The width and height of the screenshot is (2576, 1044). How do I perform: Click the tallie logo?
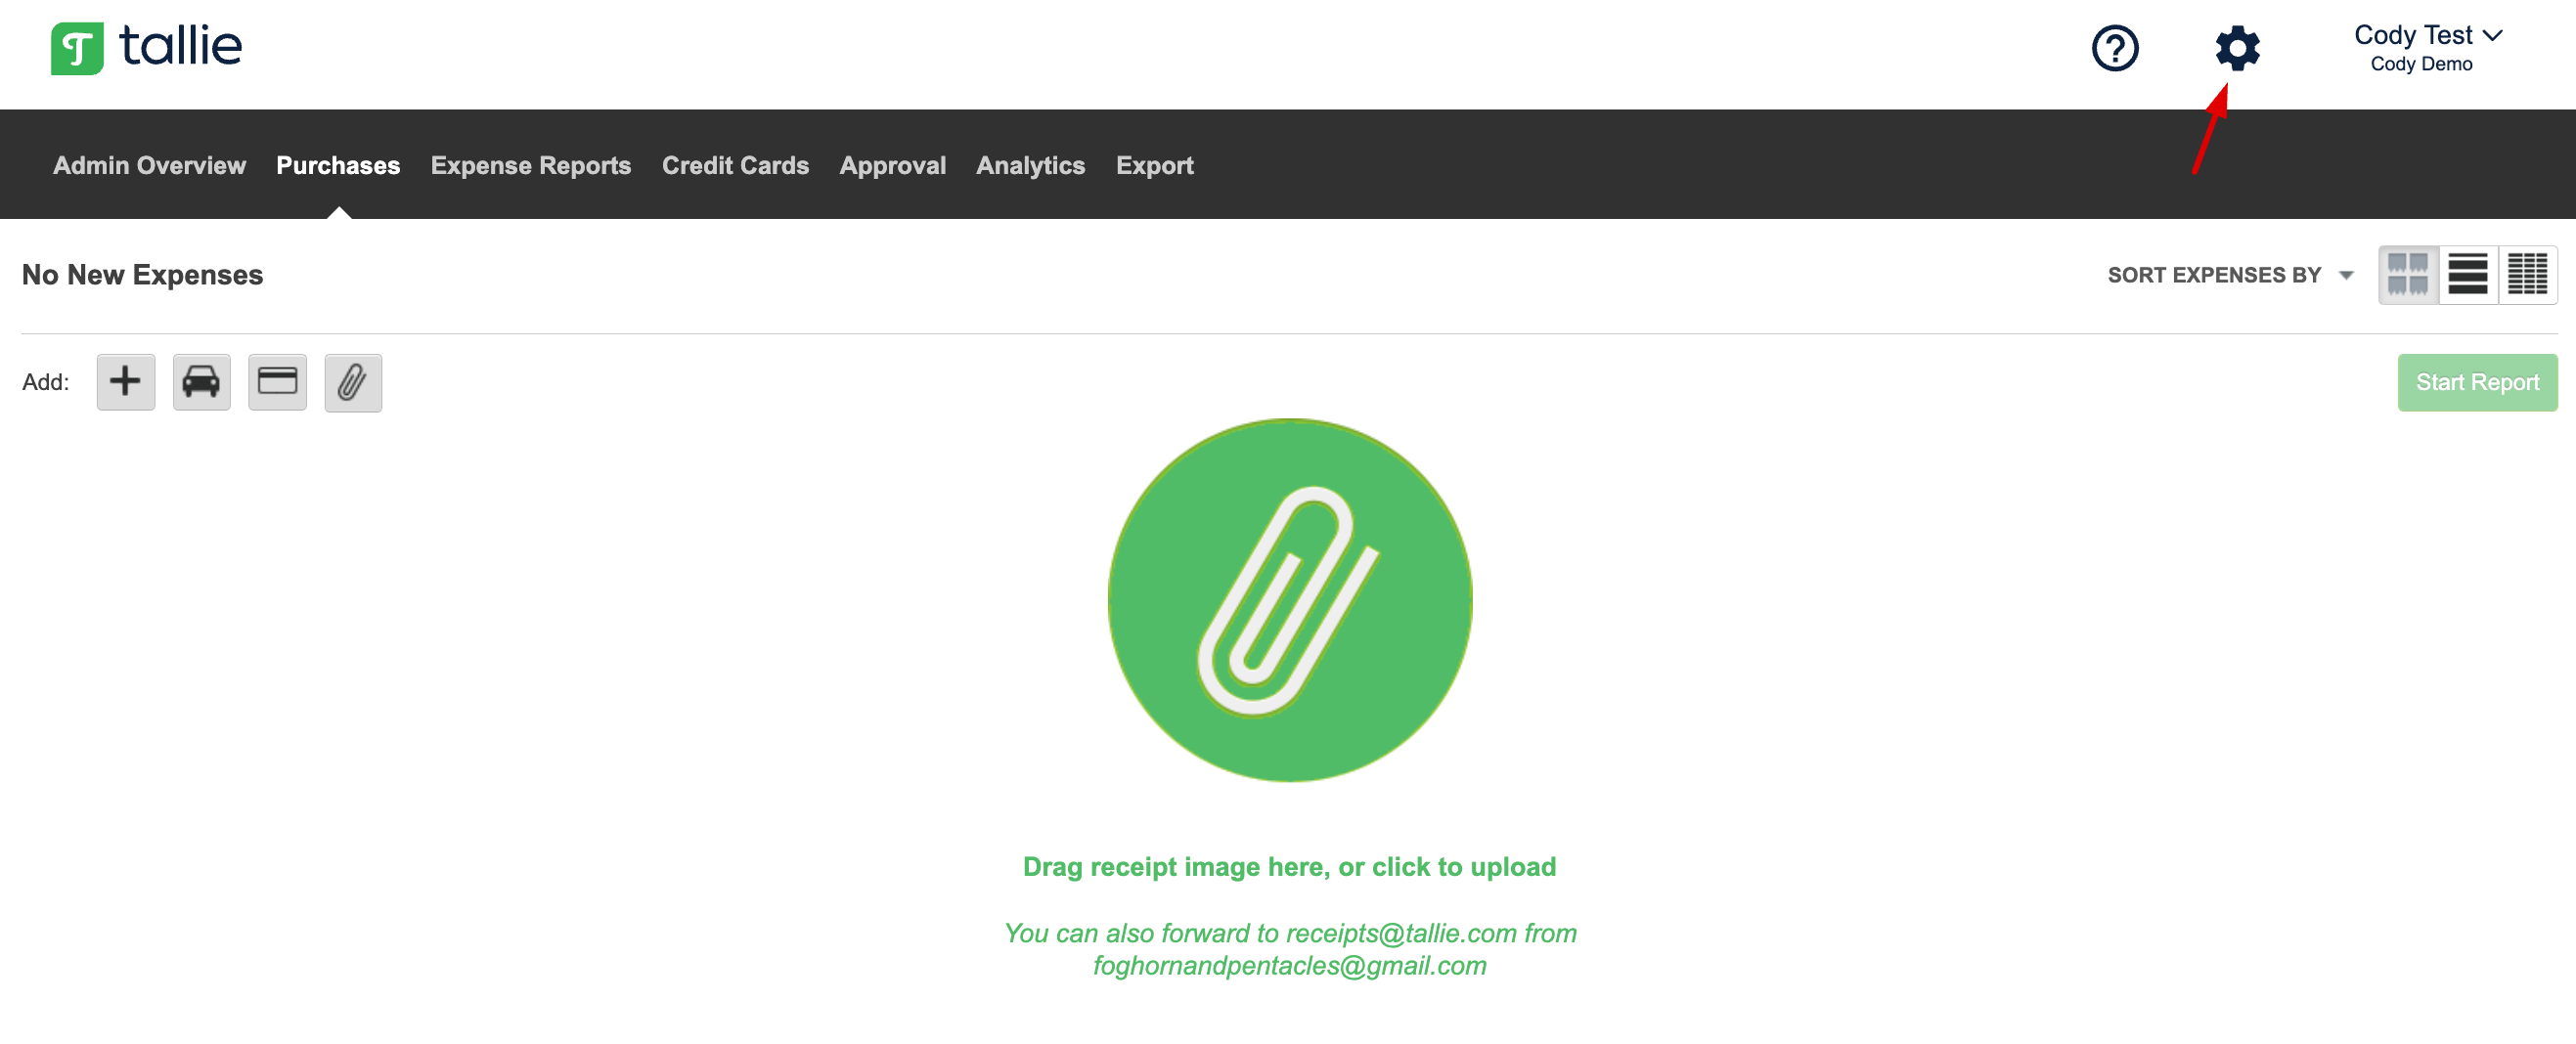147,47
